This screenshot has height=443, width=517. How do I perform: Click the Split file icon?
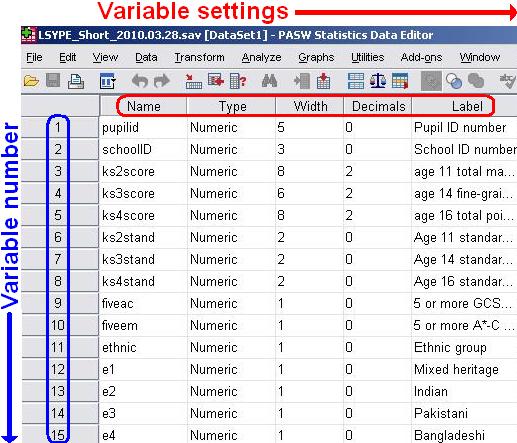pyautogui.click(x=356, y=81)
